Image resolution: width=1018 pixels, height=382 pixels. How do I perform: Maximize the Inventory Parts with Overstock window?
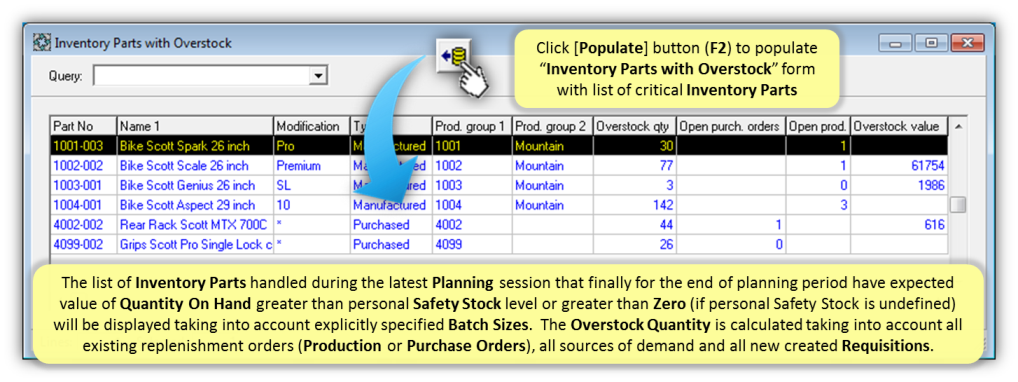931,44
